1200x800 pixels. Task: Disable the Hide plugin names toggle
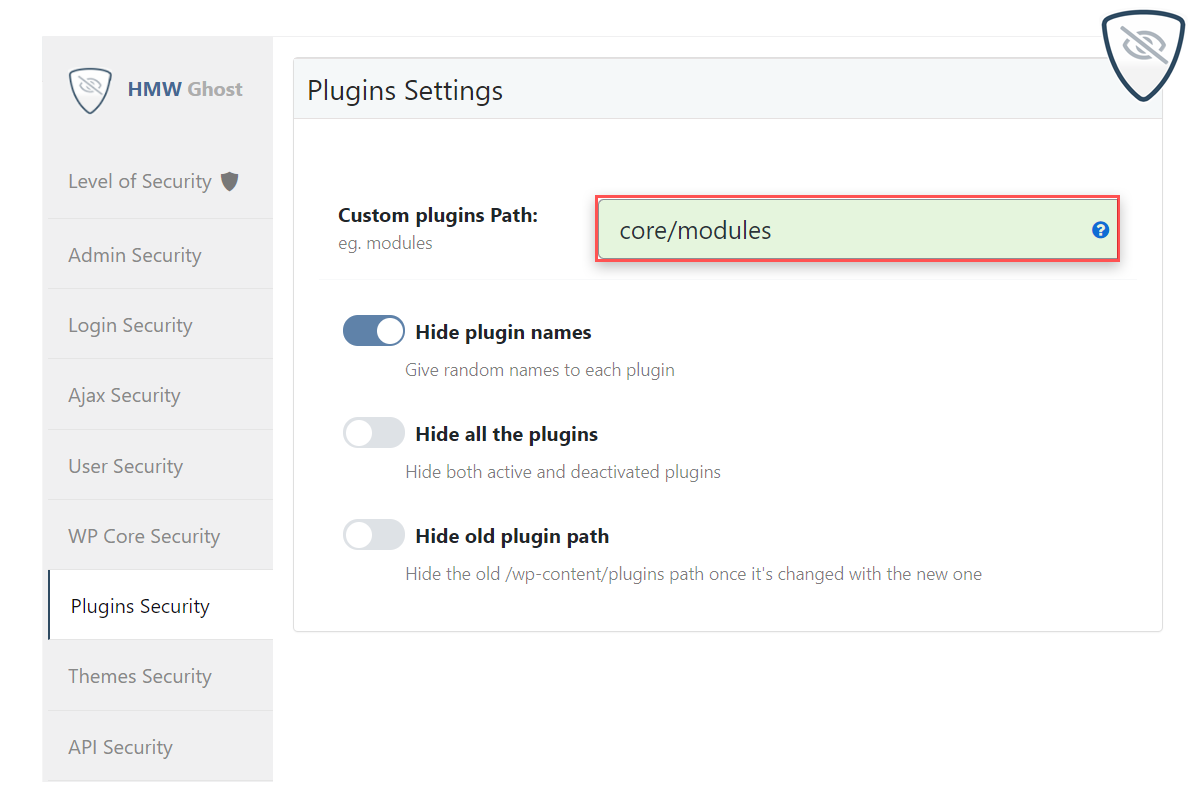pyautogui.click(x=374, y=331)
